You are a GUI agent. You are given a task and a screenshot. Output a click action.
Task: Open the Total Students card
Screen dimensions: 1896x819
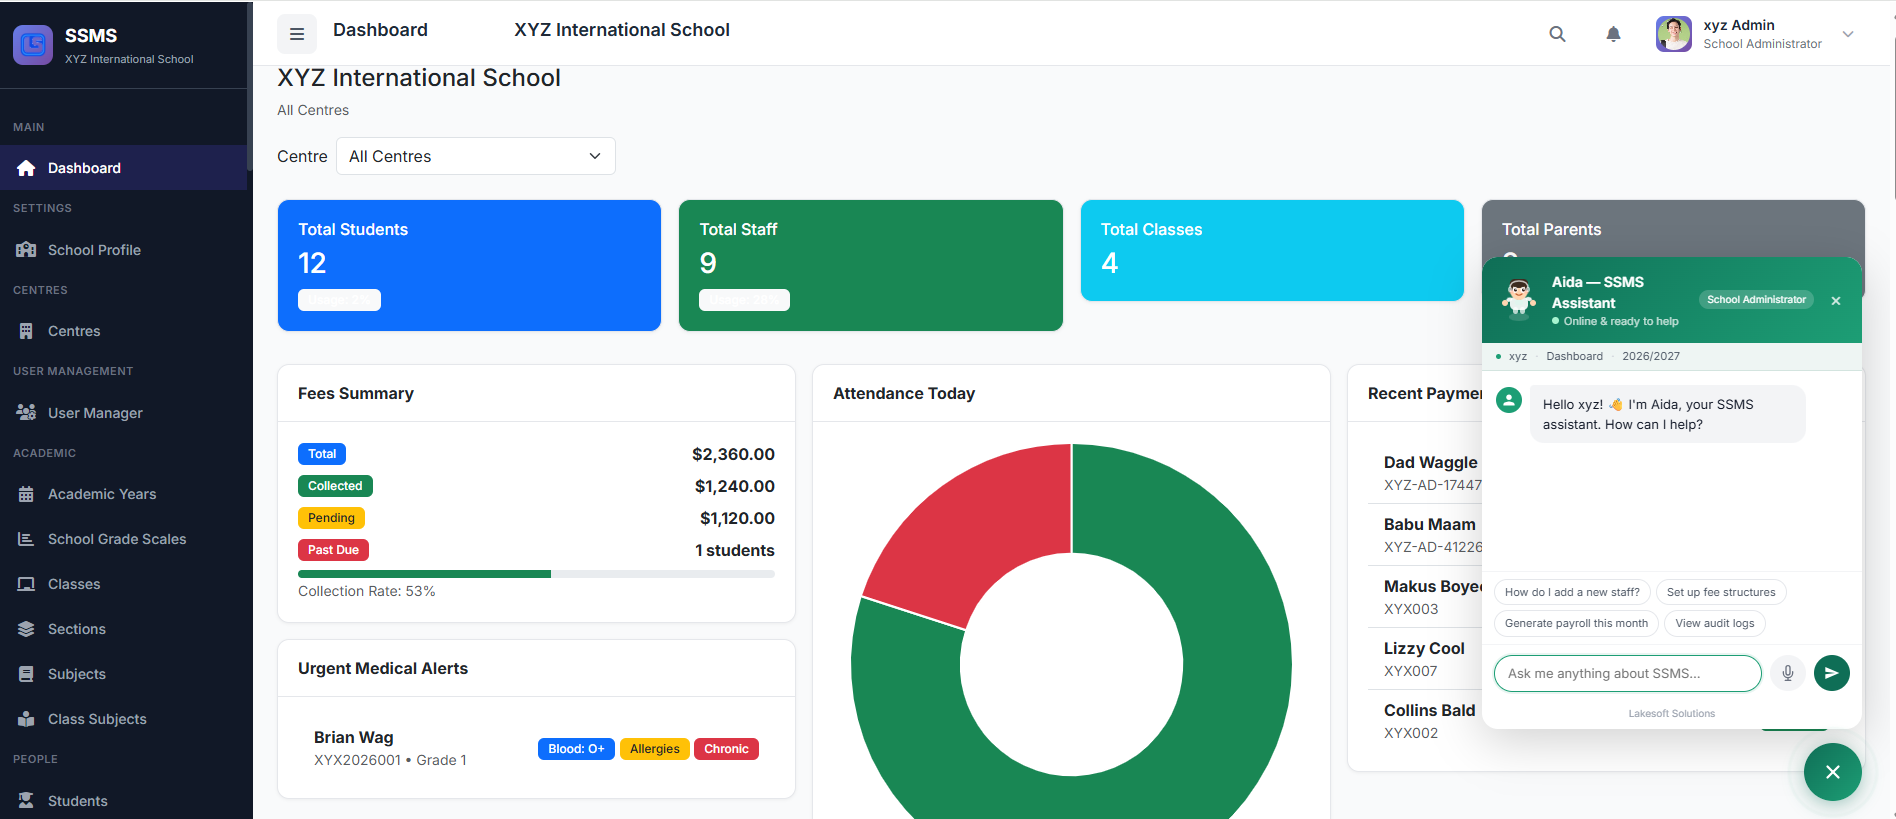[x=469, y=265]
